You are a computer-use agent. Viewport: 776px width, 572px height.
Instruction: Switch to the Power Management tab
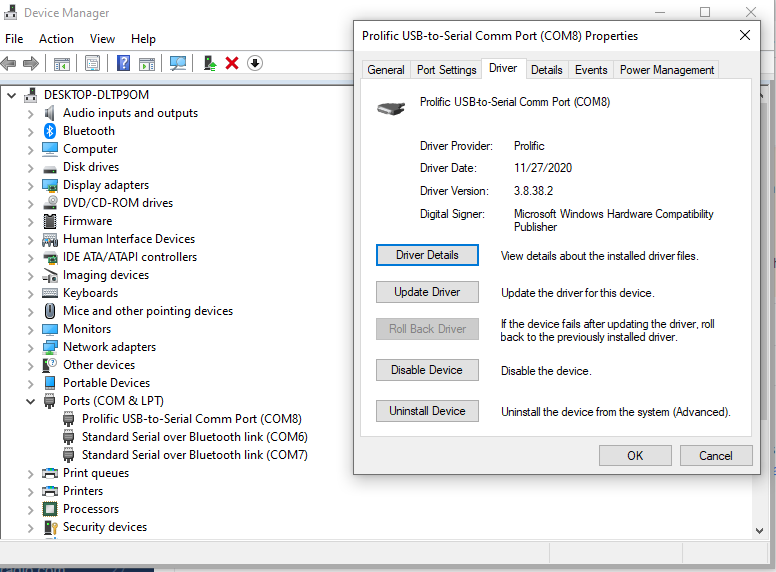[x=667, y=70]
